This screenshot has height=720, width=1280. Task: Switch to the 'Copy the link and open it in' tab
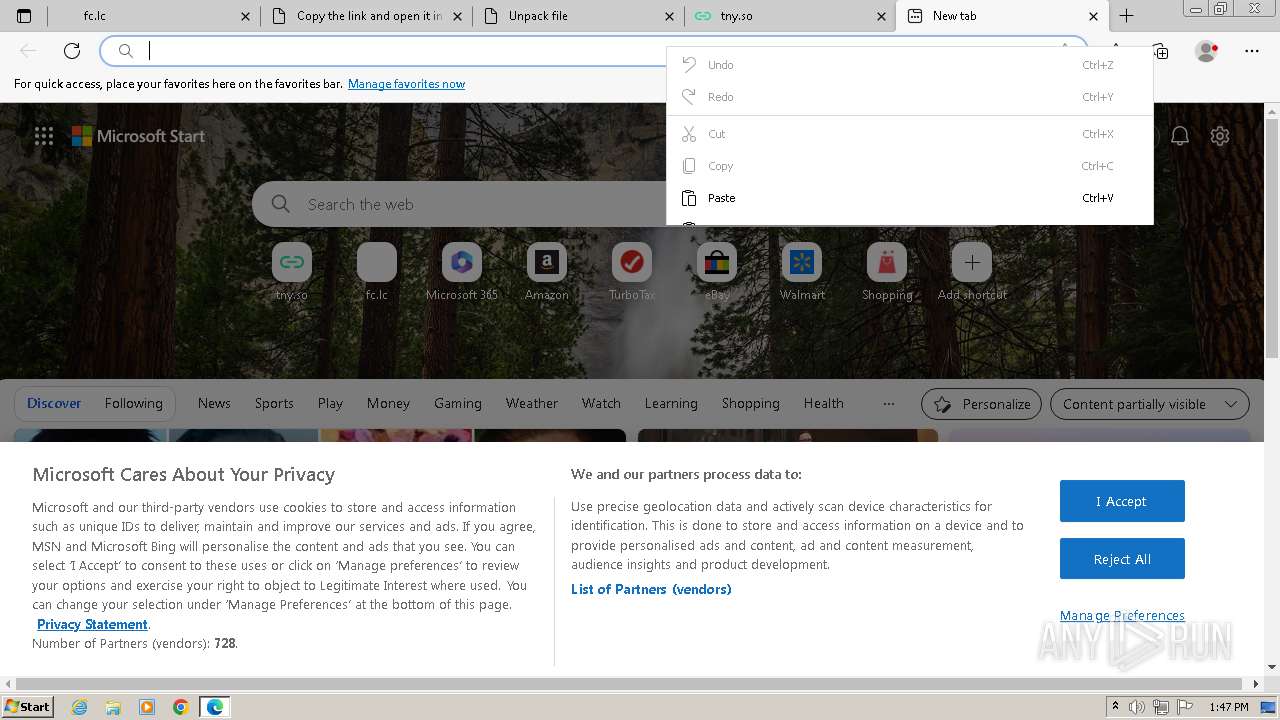coord(367,16)
